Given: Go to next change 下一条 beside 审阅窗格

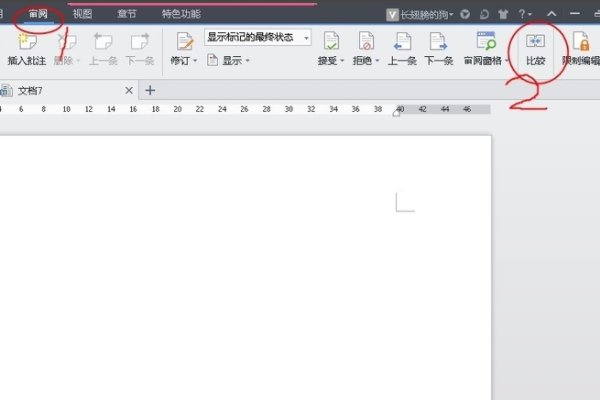Looking at the screenshot, I should tap(439, 49).
